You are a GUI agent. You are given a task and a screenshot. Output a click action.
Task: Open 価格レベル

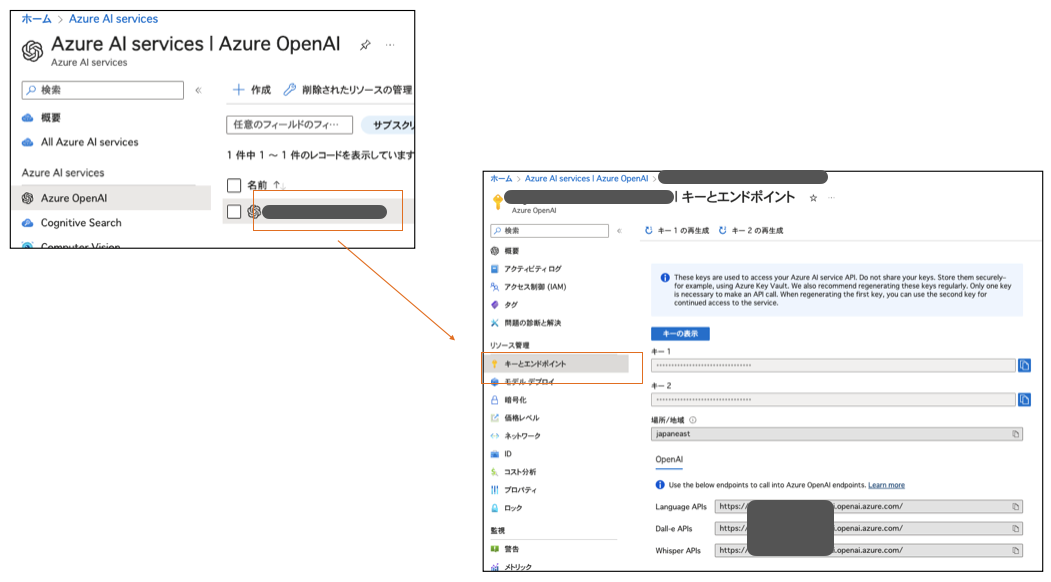coord(515,418)
